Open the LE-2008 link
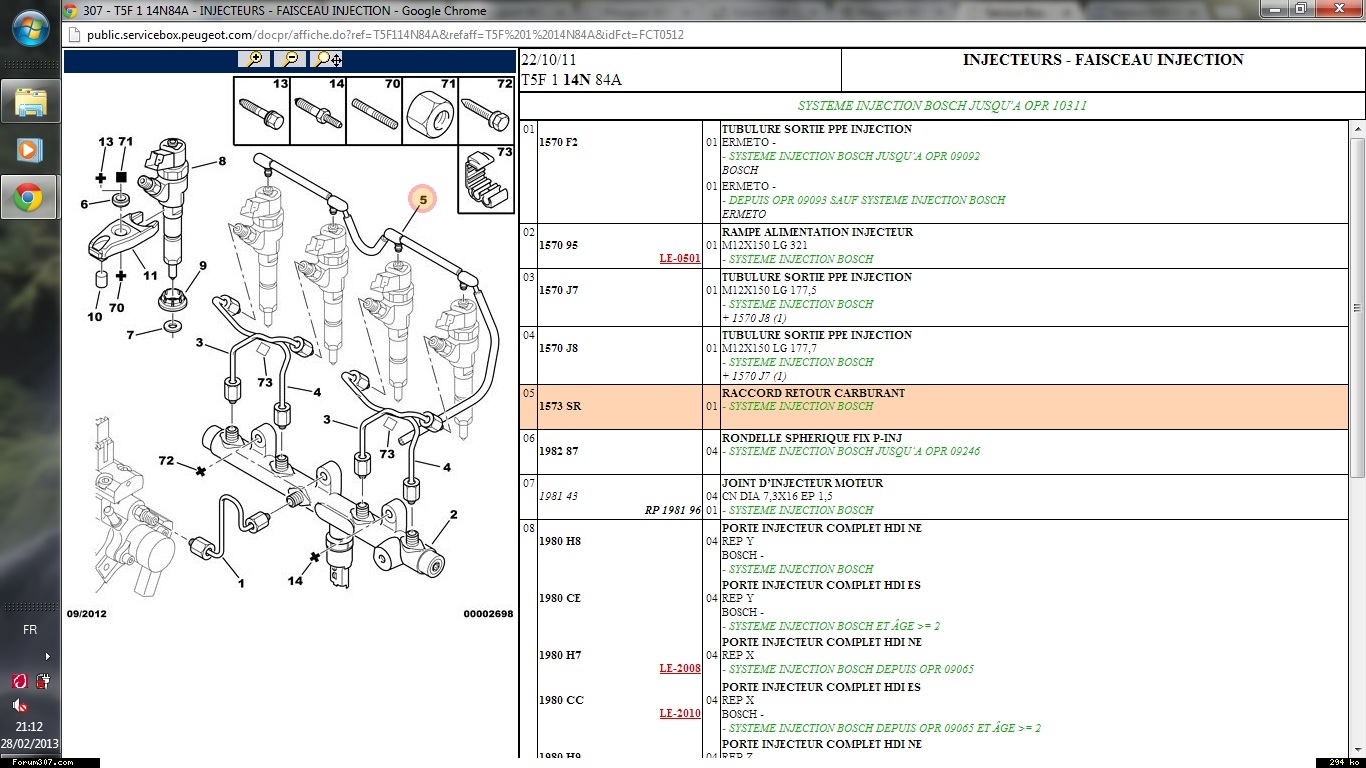Viewport: 1366px width, 768px height. coord(680,668)
